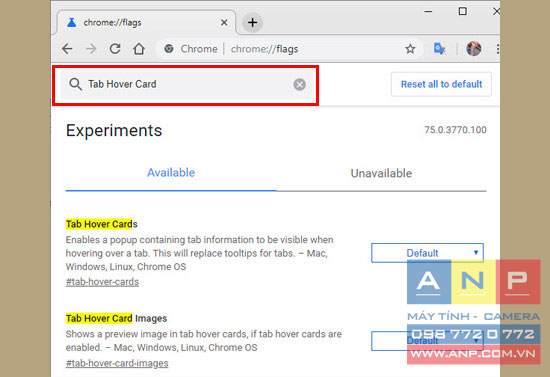Viewport: 550px width, 377px height.
Task: Select the chrome://flags browser tab
Action: 147,22
